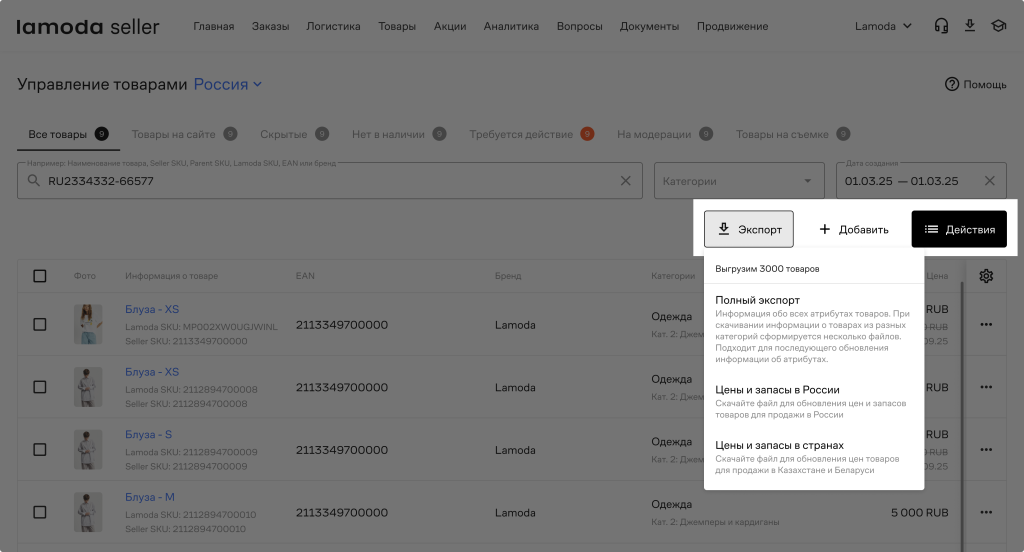Click the 5 000 RUB price
This screenshot has height=552, width=1024.
920,513
